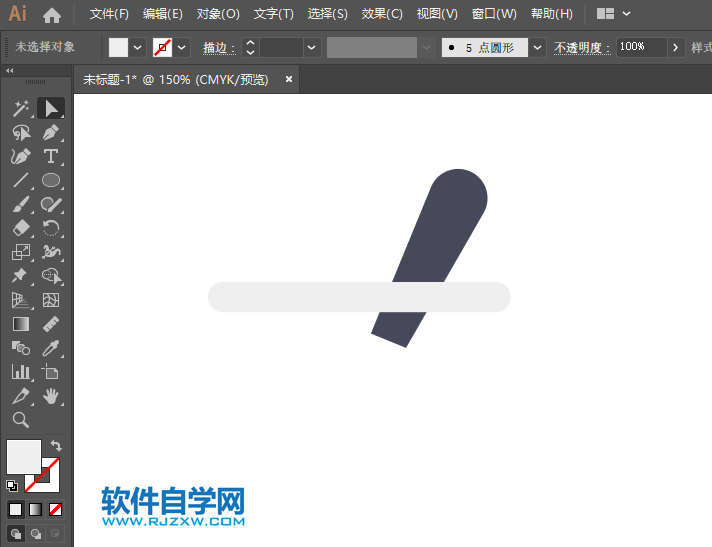Pick the Perspective Grid tool
Image resolution: width=712 pixels, height=547 pixels.
tap(21, 300)
